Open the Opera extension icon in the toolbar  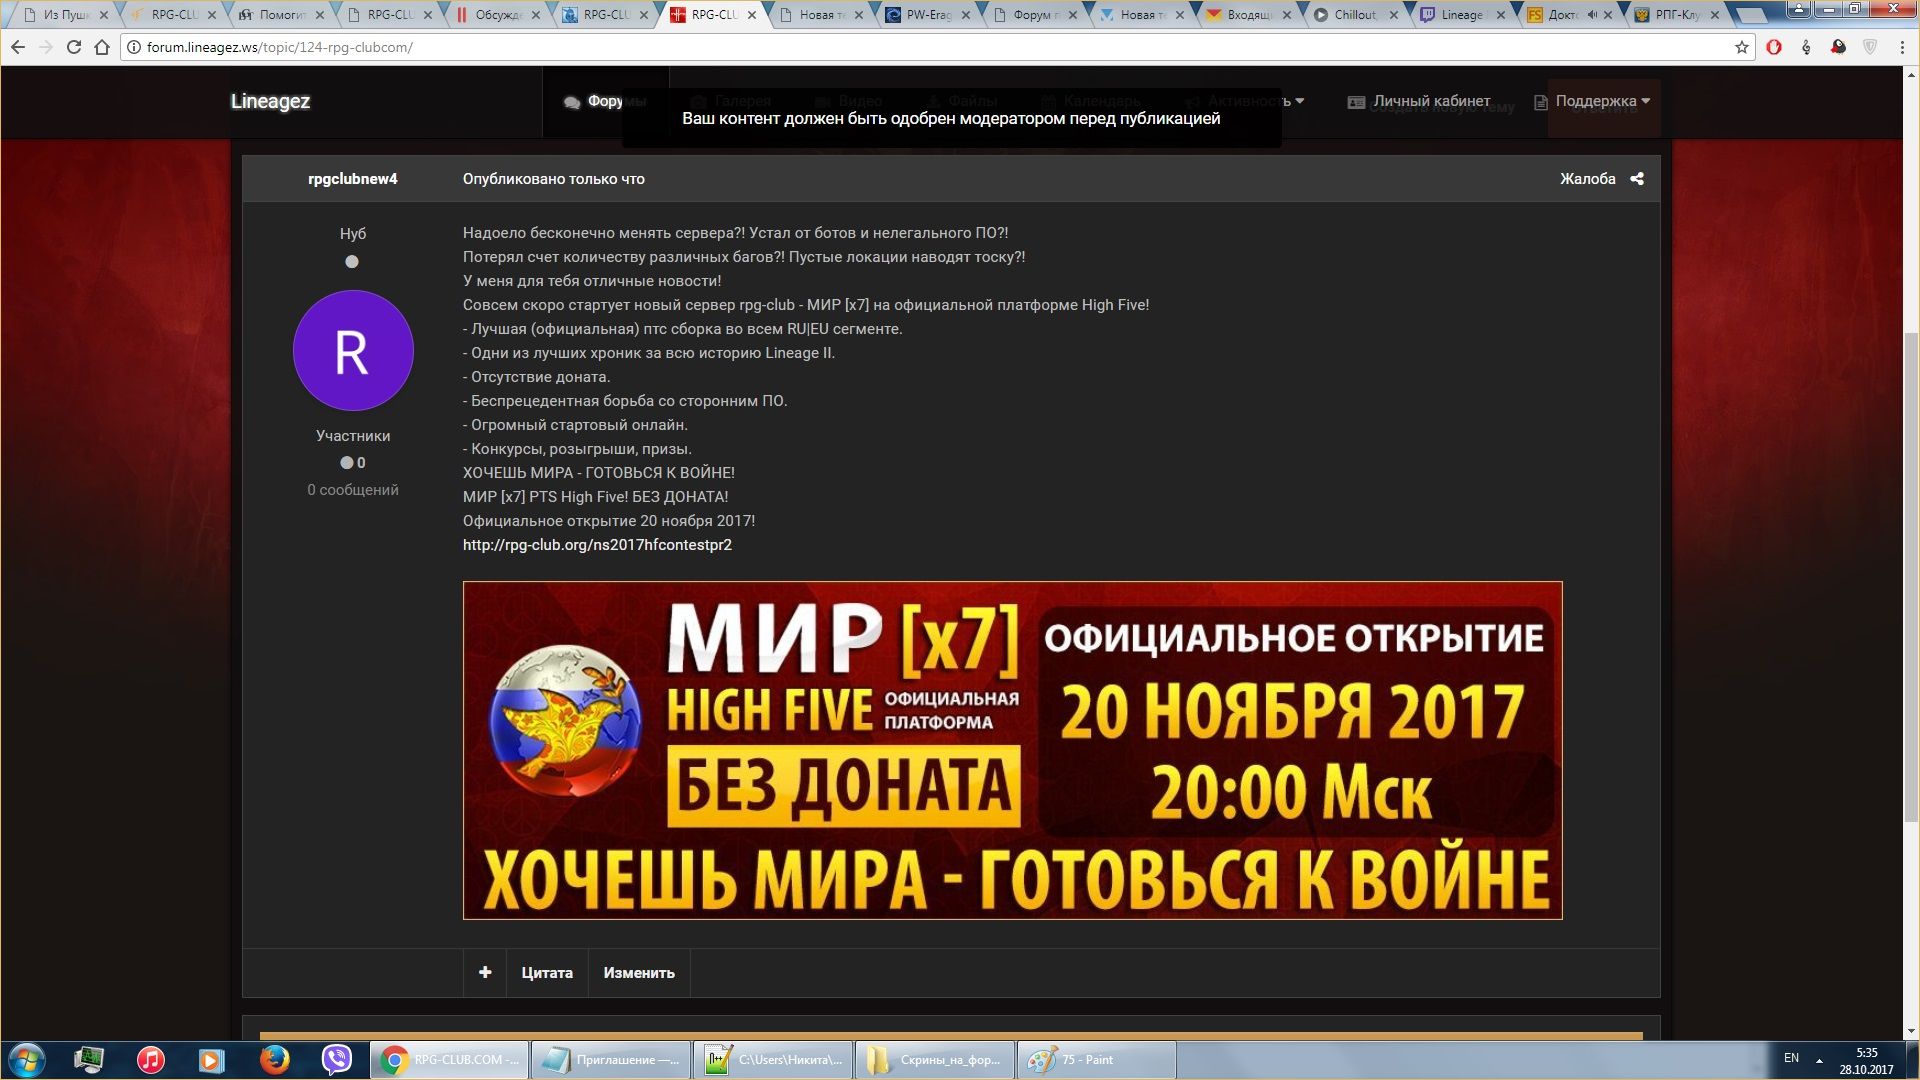pyautogui.click(x=1774, y=47)
